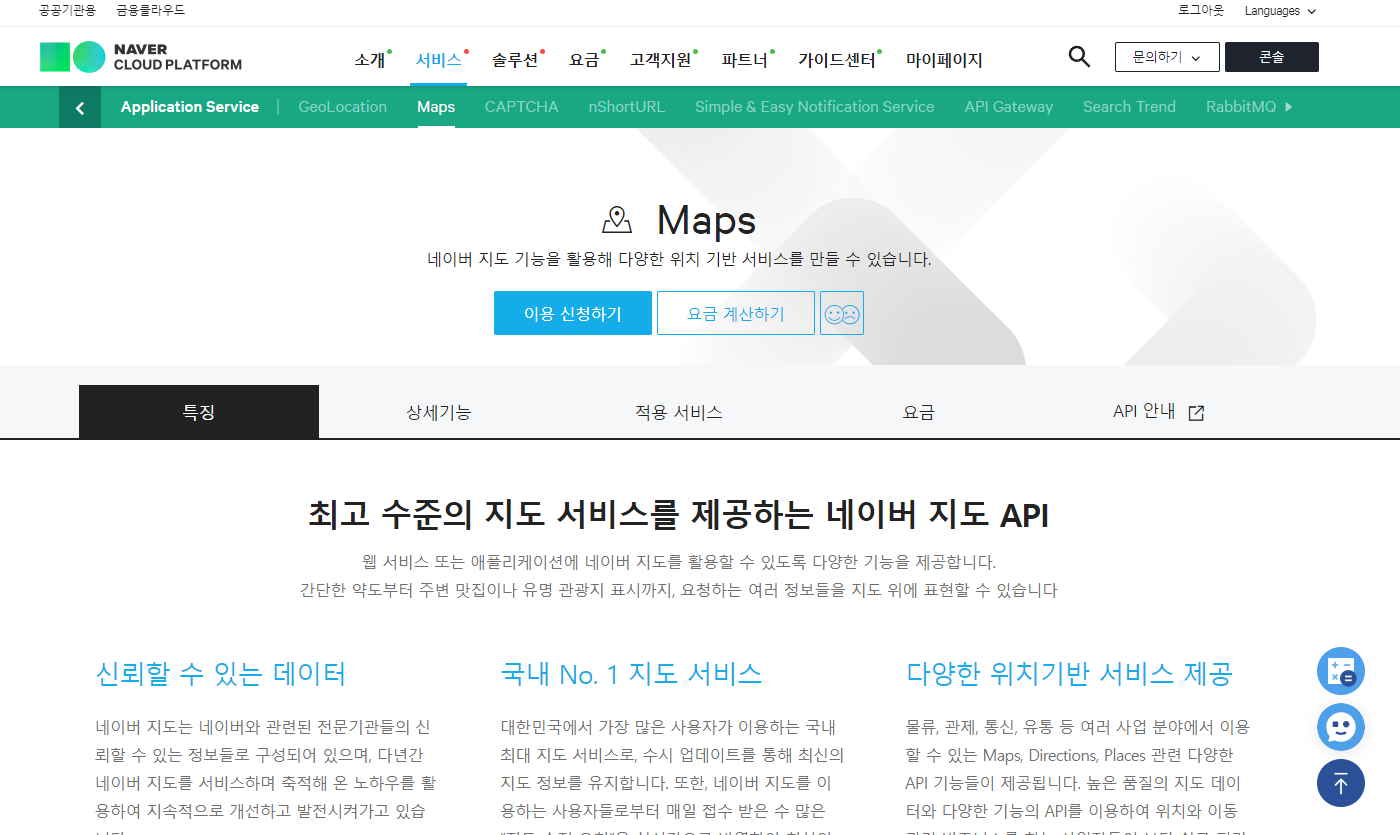Viewport: 1400px width, 835px height.
Task: Click the scroll-to-top arrow button
Action: click(1341, 783)
